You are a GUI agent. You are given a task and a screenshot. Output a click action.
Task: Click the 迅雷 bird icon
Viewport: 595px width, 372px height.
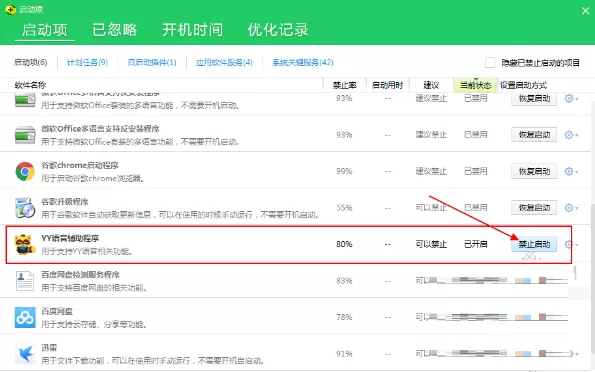[x=25, y=353]
